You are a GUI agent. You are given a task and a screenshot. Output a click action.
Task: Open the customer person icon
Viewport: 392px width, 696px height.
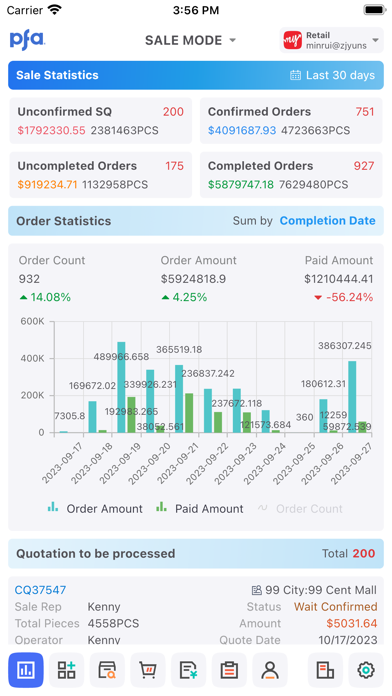pyautogui.click(x=270, y=670)
